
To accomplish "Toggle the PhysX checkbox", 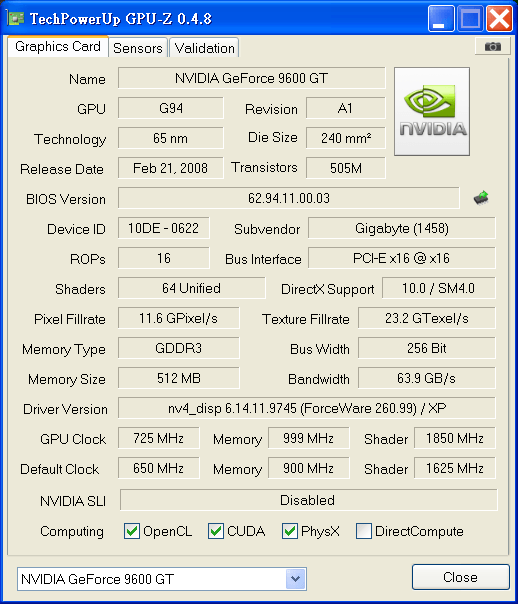I will 290,531.
